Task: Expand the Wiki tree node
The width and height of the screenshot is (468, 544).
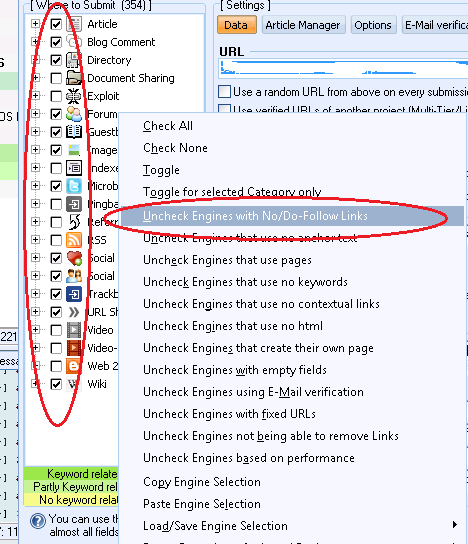Action: click(35, 383)
